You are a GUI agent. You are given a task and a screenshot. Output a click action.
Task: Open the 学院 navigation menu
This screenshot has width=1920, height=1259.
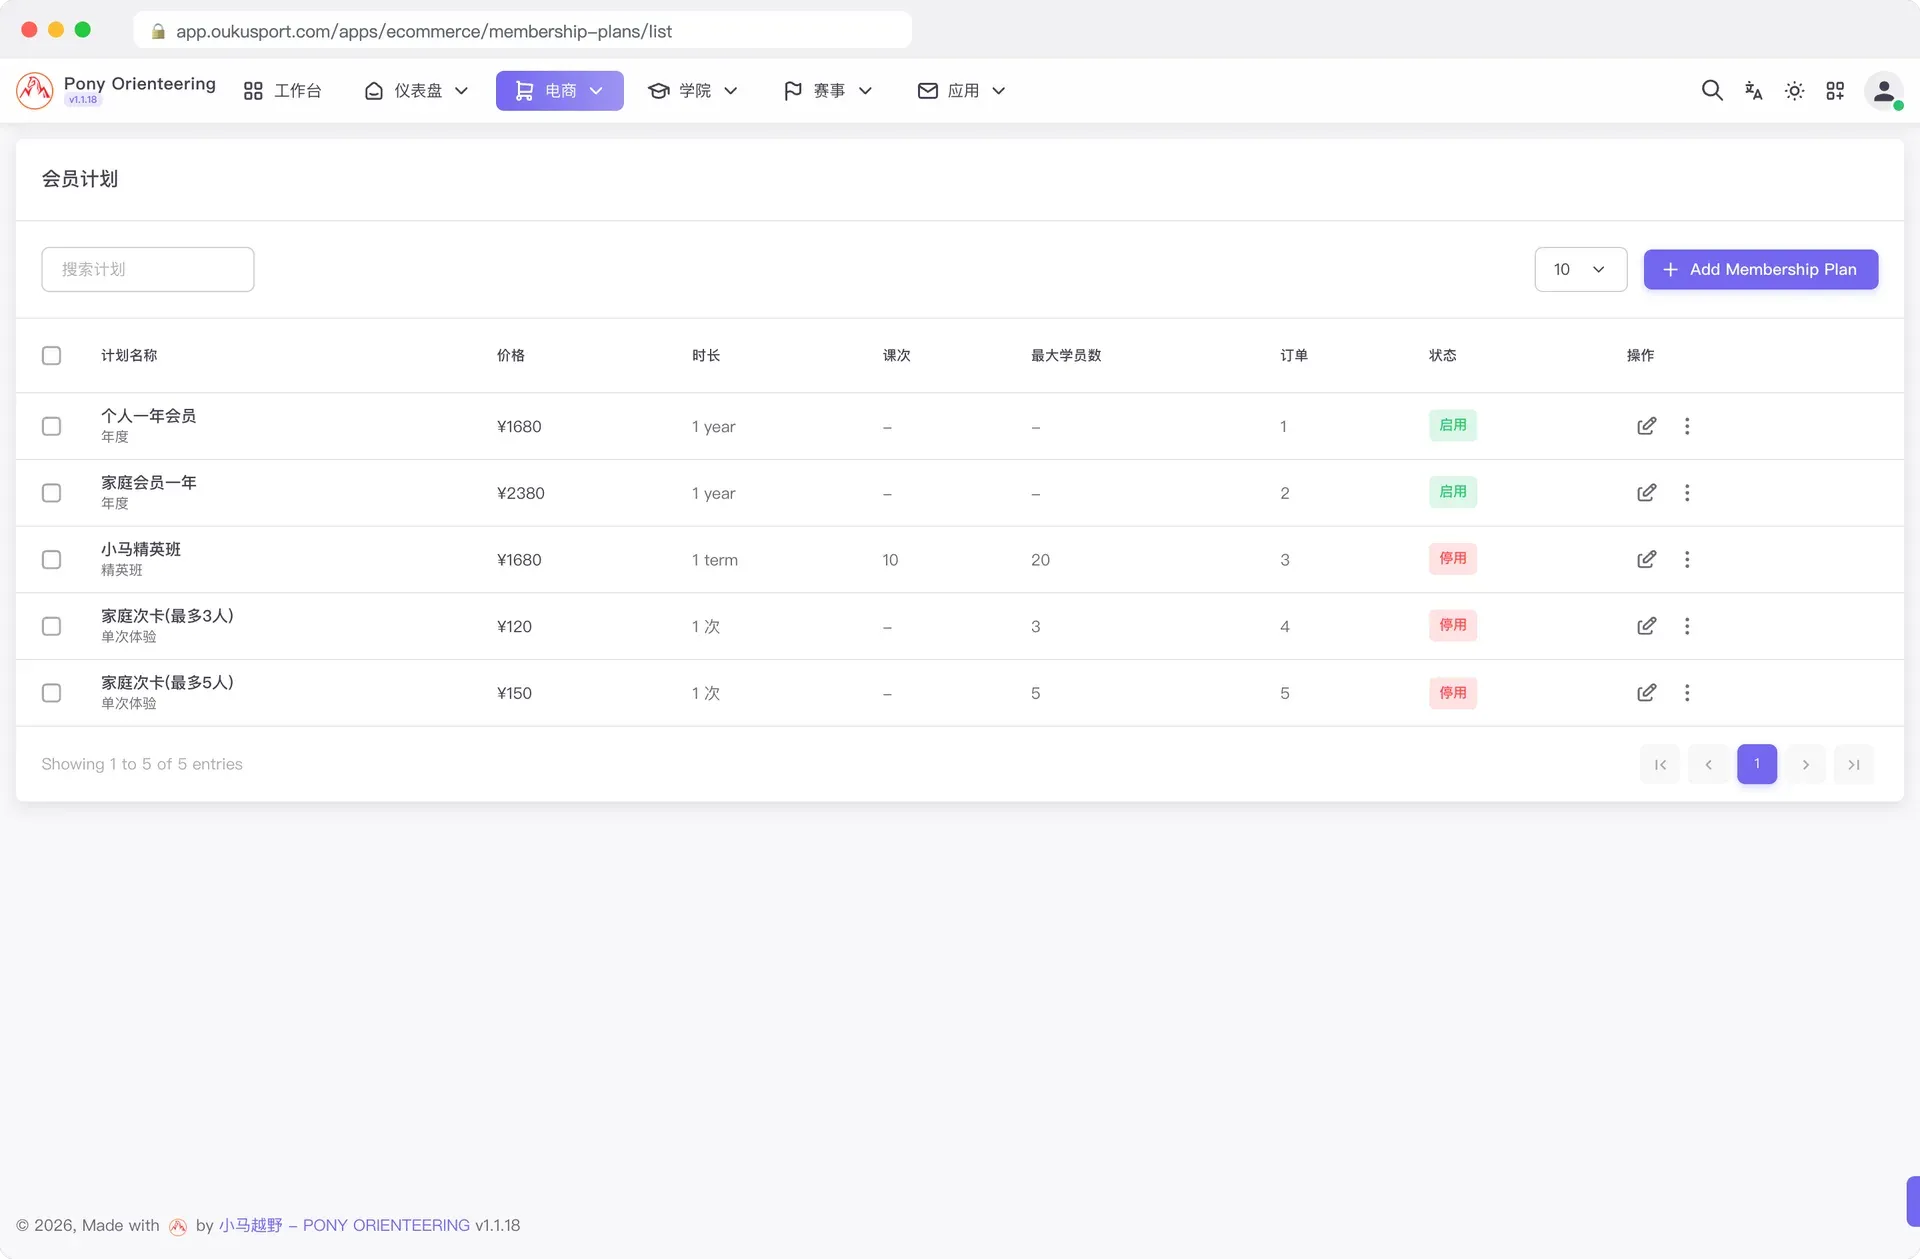point(693,91)
